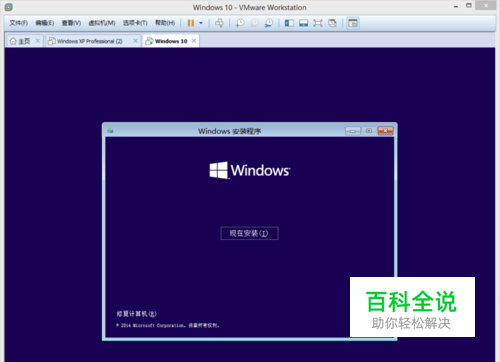500x362 pixels.
Task: Take a snapshot with the clock icon
Action: [240, 23]
